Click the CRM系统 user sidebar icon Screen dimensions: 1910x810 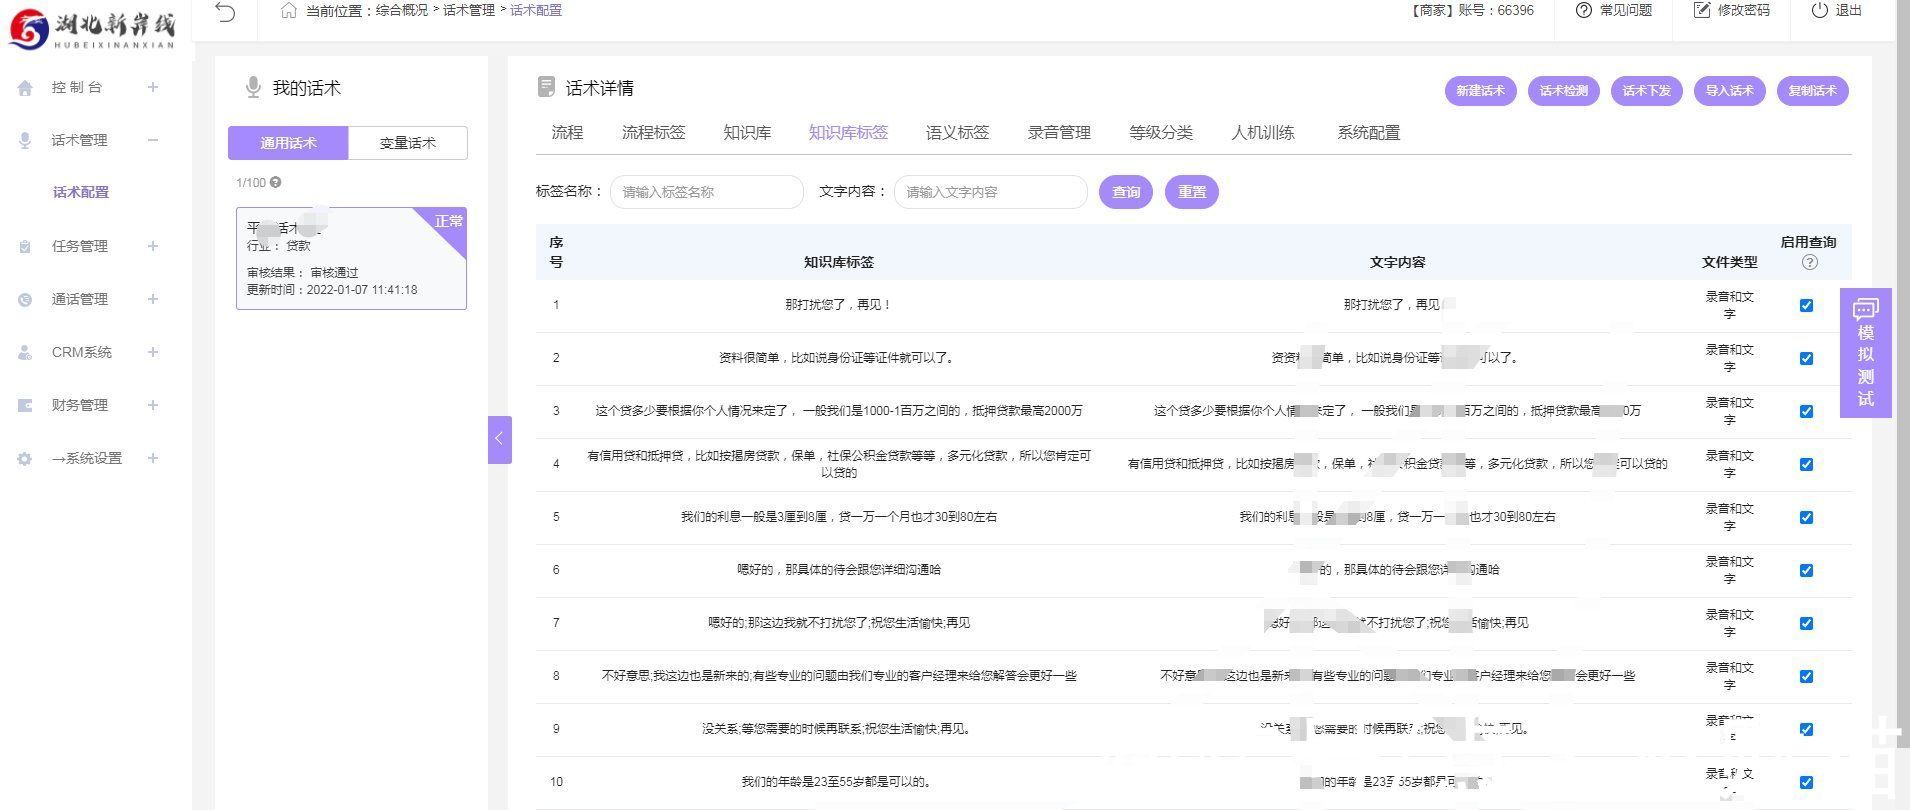(25, 353)
